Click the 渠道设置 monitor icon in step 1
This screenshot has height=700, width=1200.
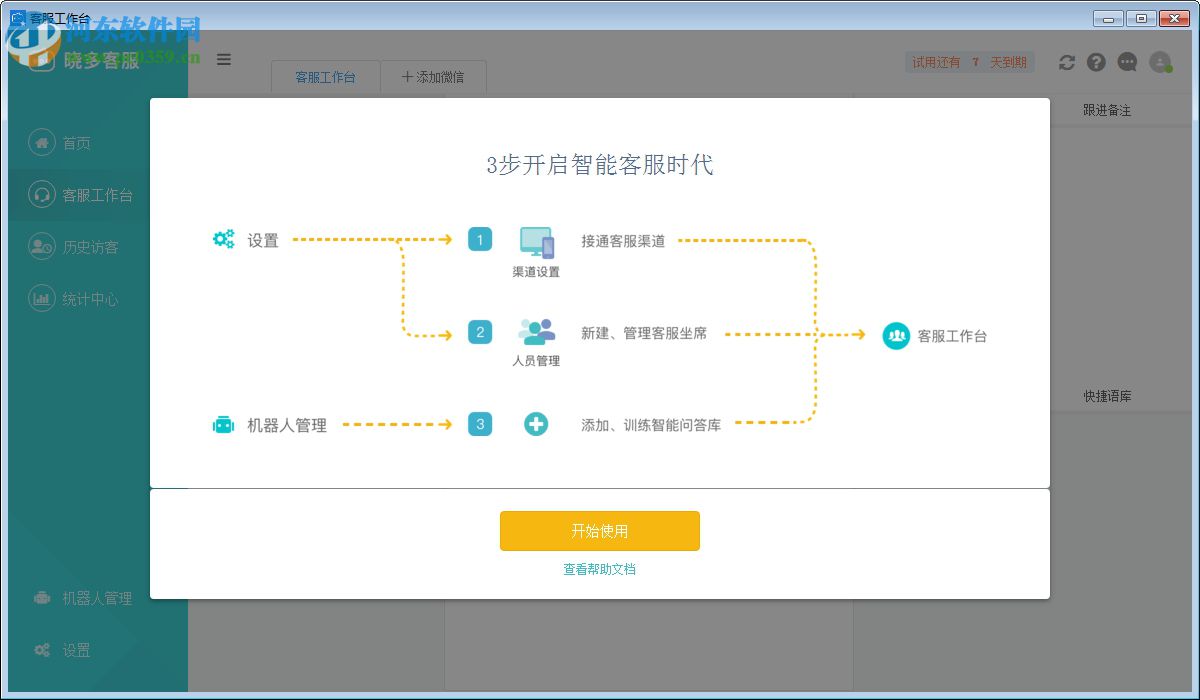pyautogui.click(x=536, y=241)
